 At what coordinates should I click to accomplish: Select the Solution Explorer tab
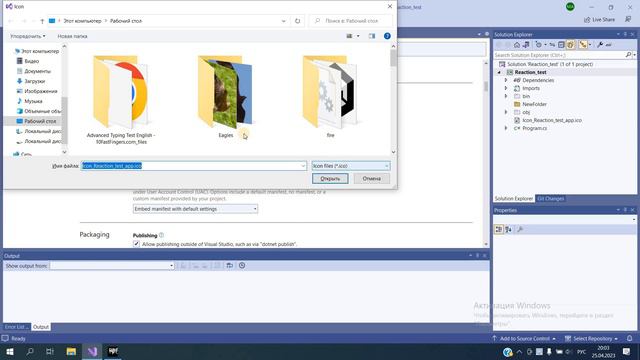[514, 199]
